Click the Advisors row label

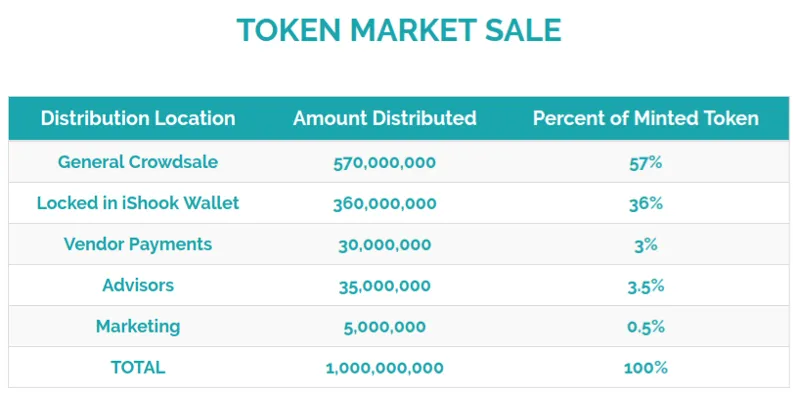coord(138,285)
